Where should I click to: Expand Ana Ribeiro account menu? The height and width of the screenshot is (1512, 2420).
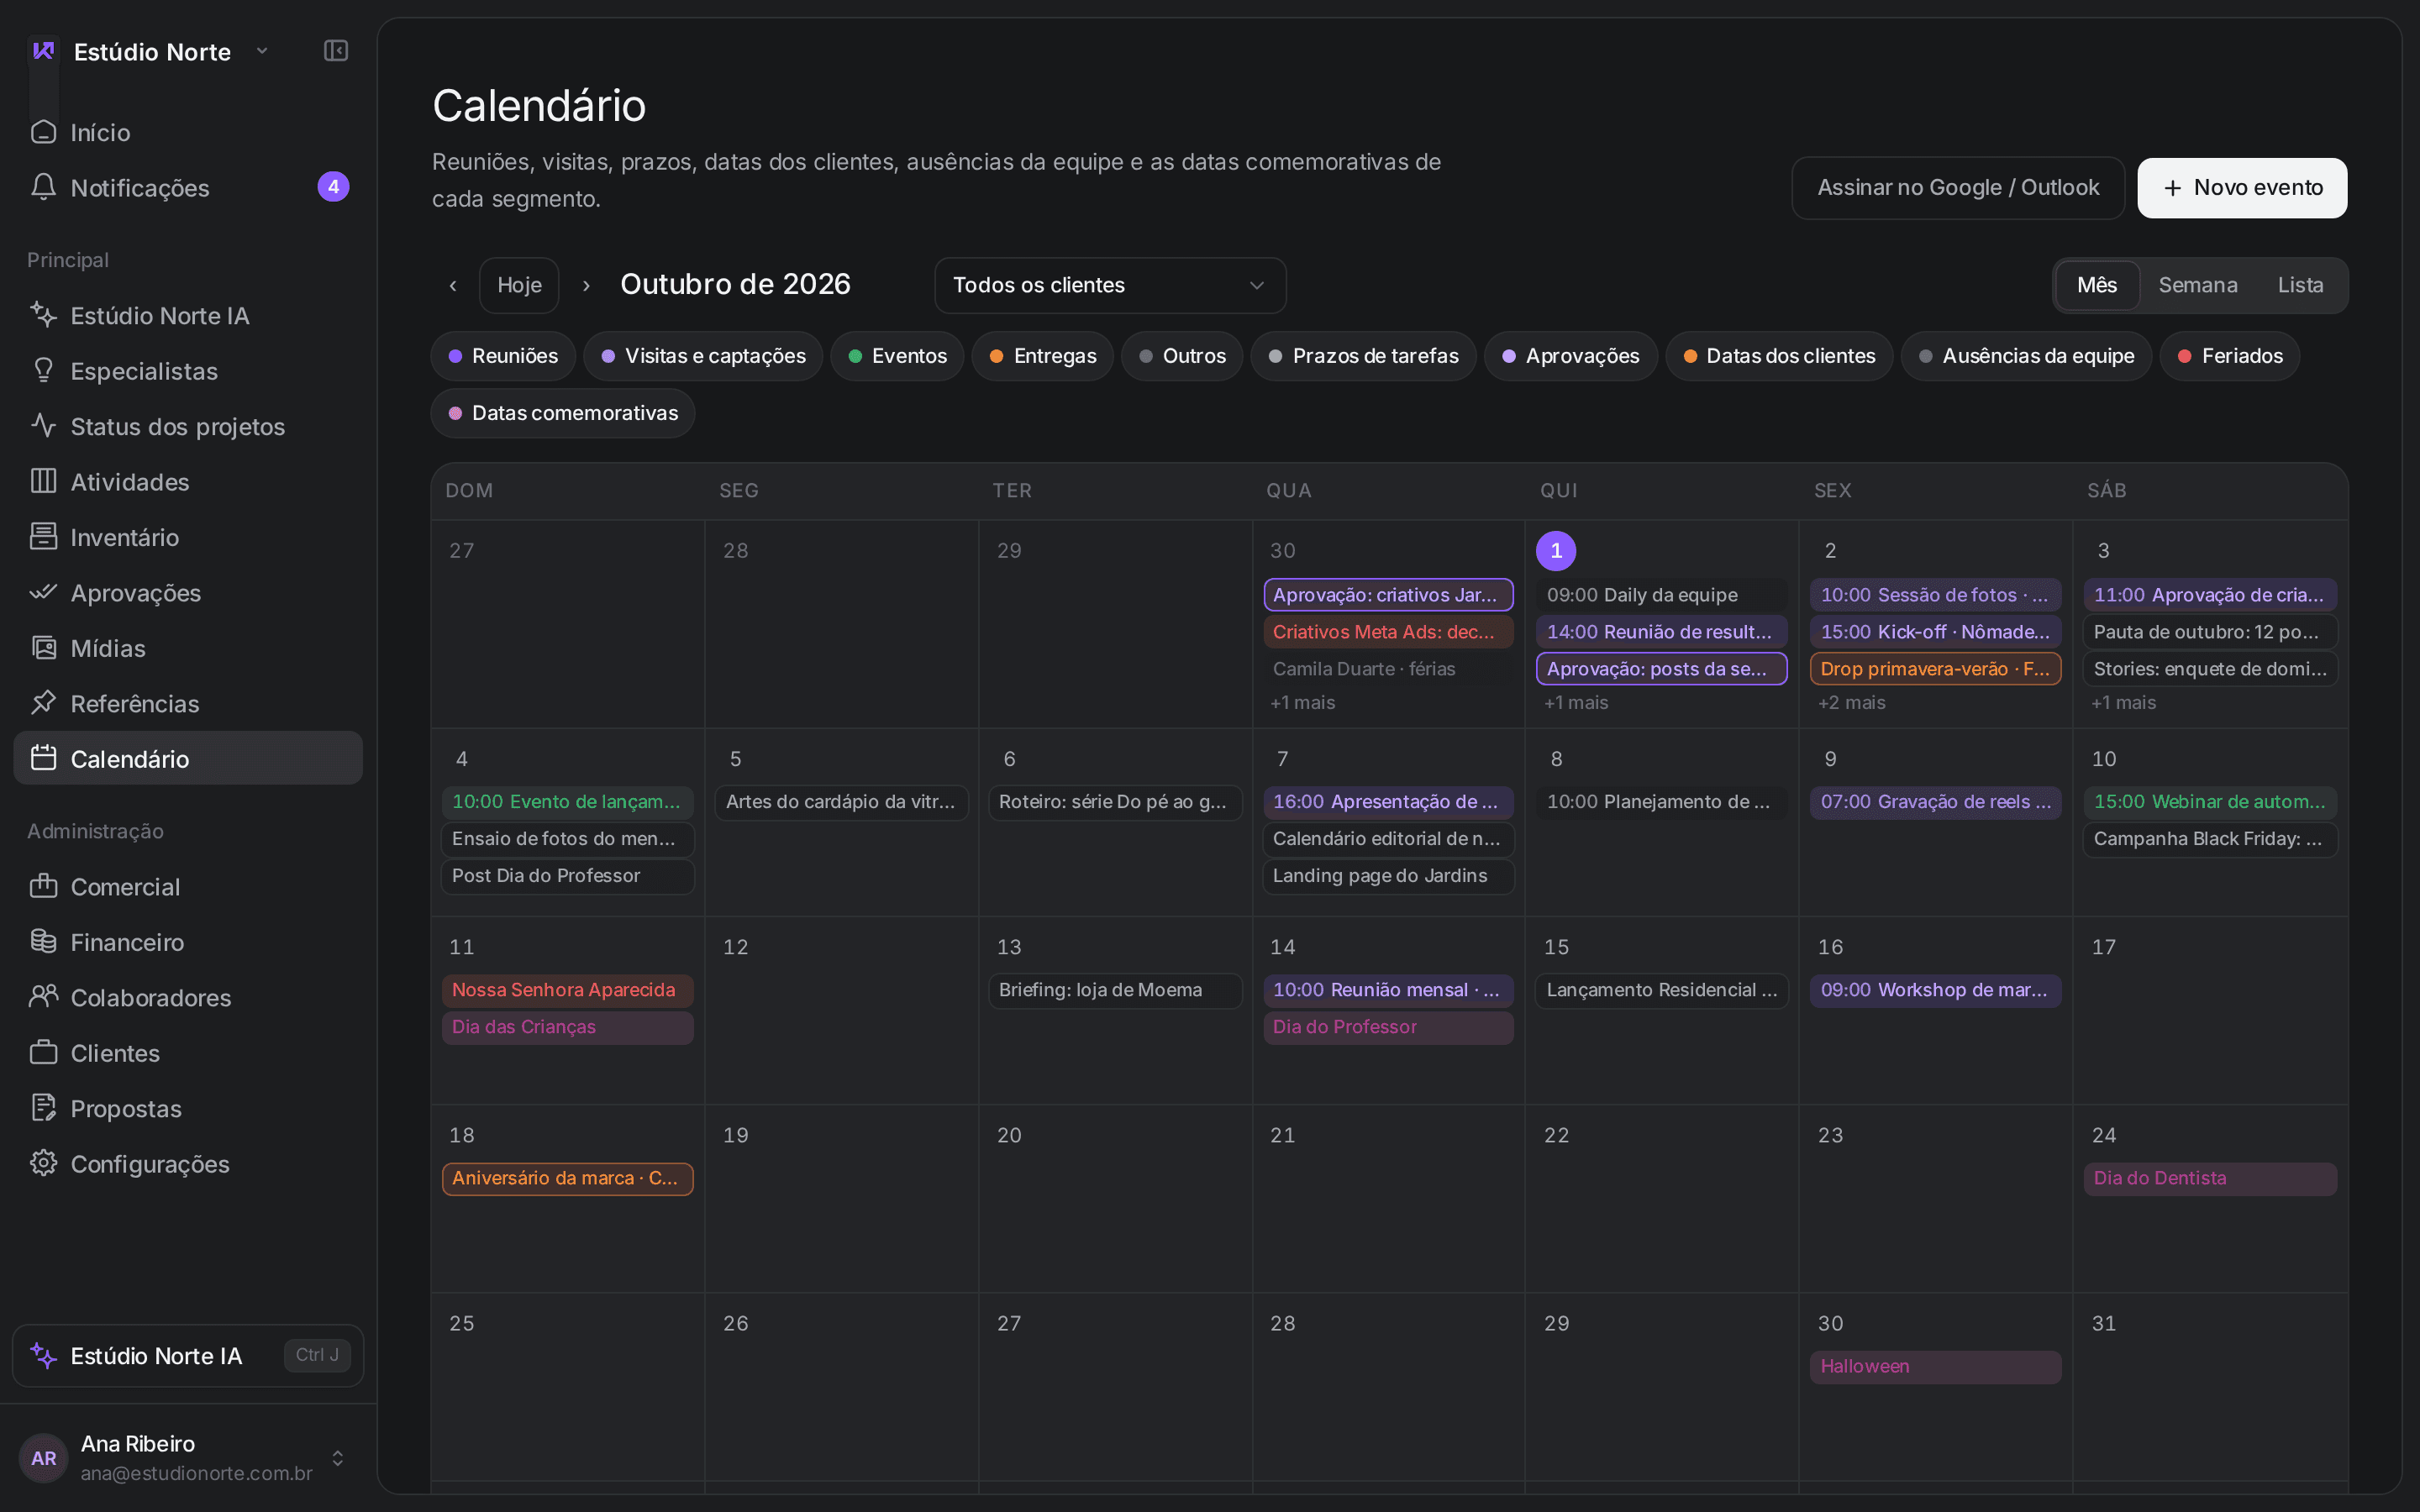[x=188, y=1458]
